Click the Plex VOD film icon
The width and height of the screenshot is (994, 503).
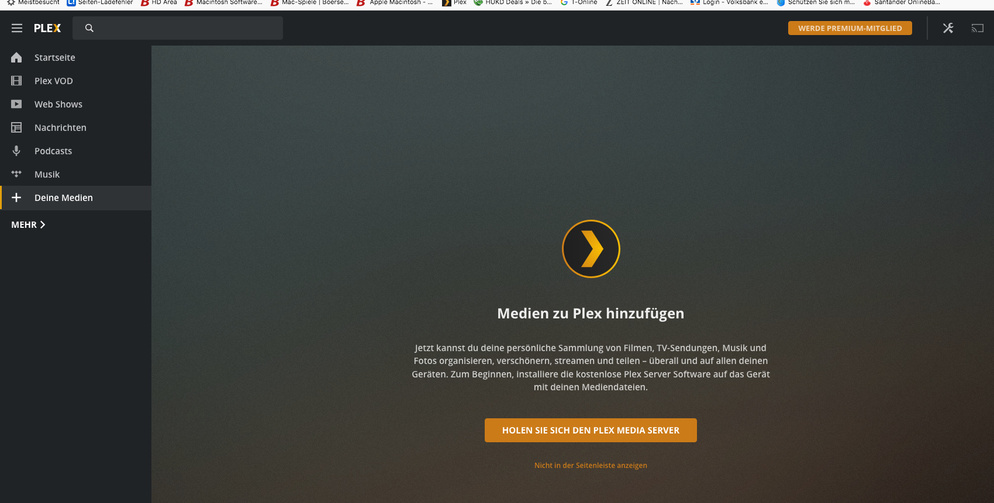pyautogui.click(x=16, y=81)
